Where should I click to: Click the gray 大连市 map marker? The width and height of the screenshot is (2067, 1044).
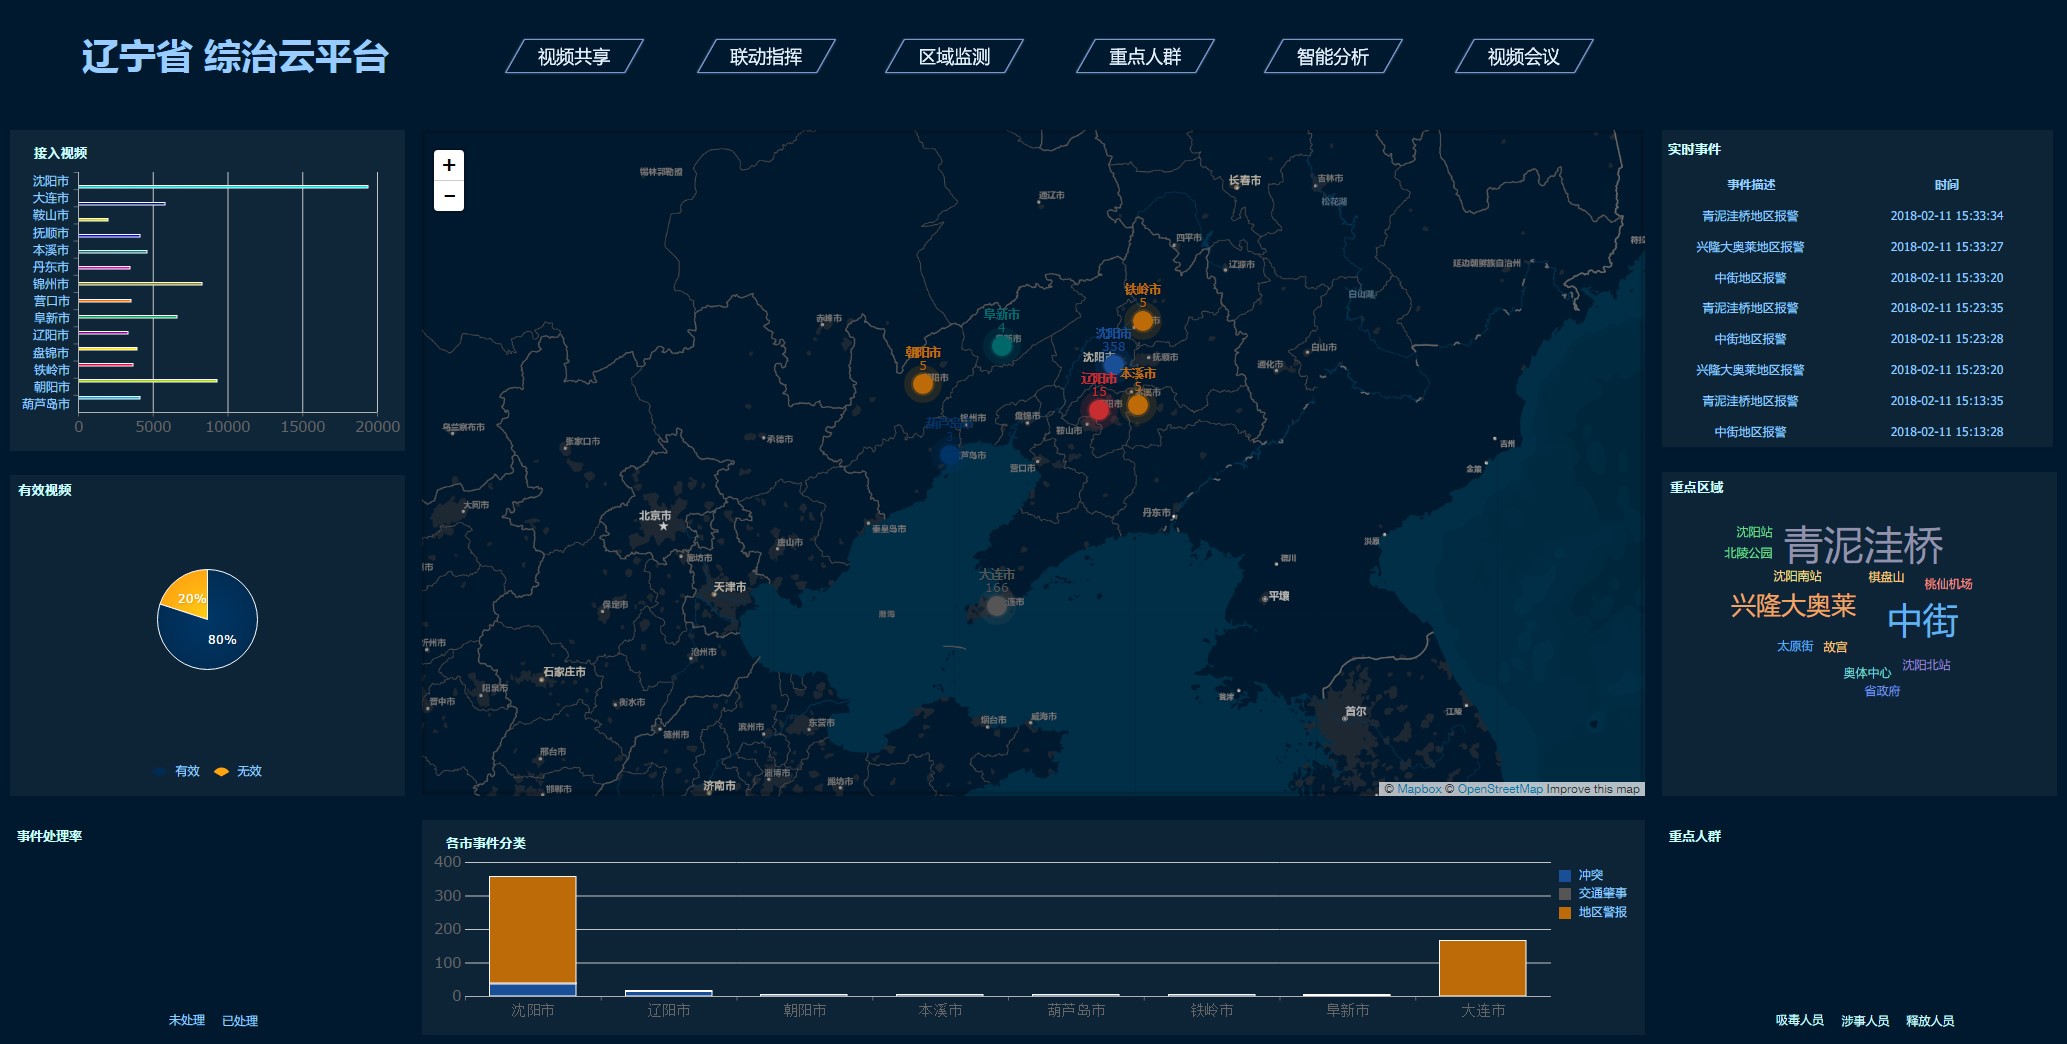(x=996, y=605)
